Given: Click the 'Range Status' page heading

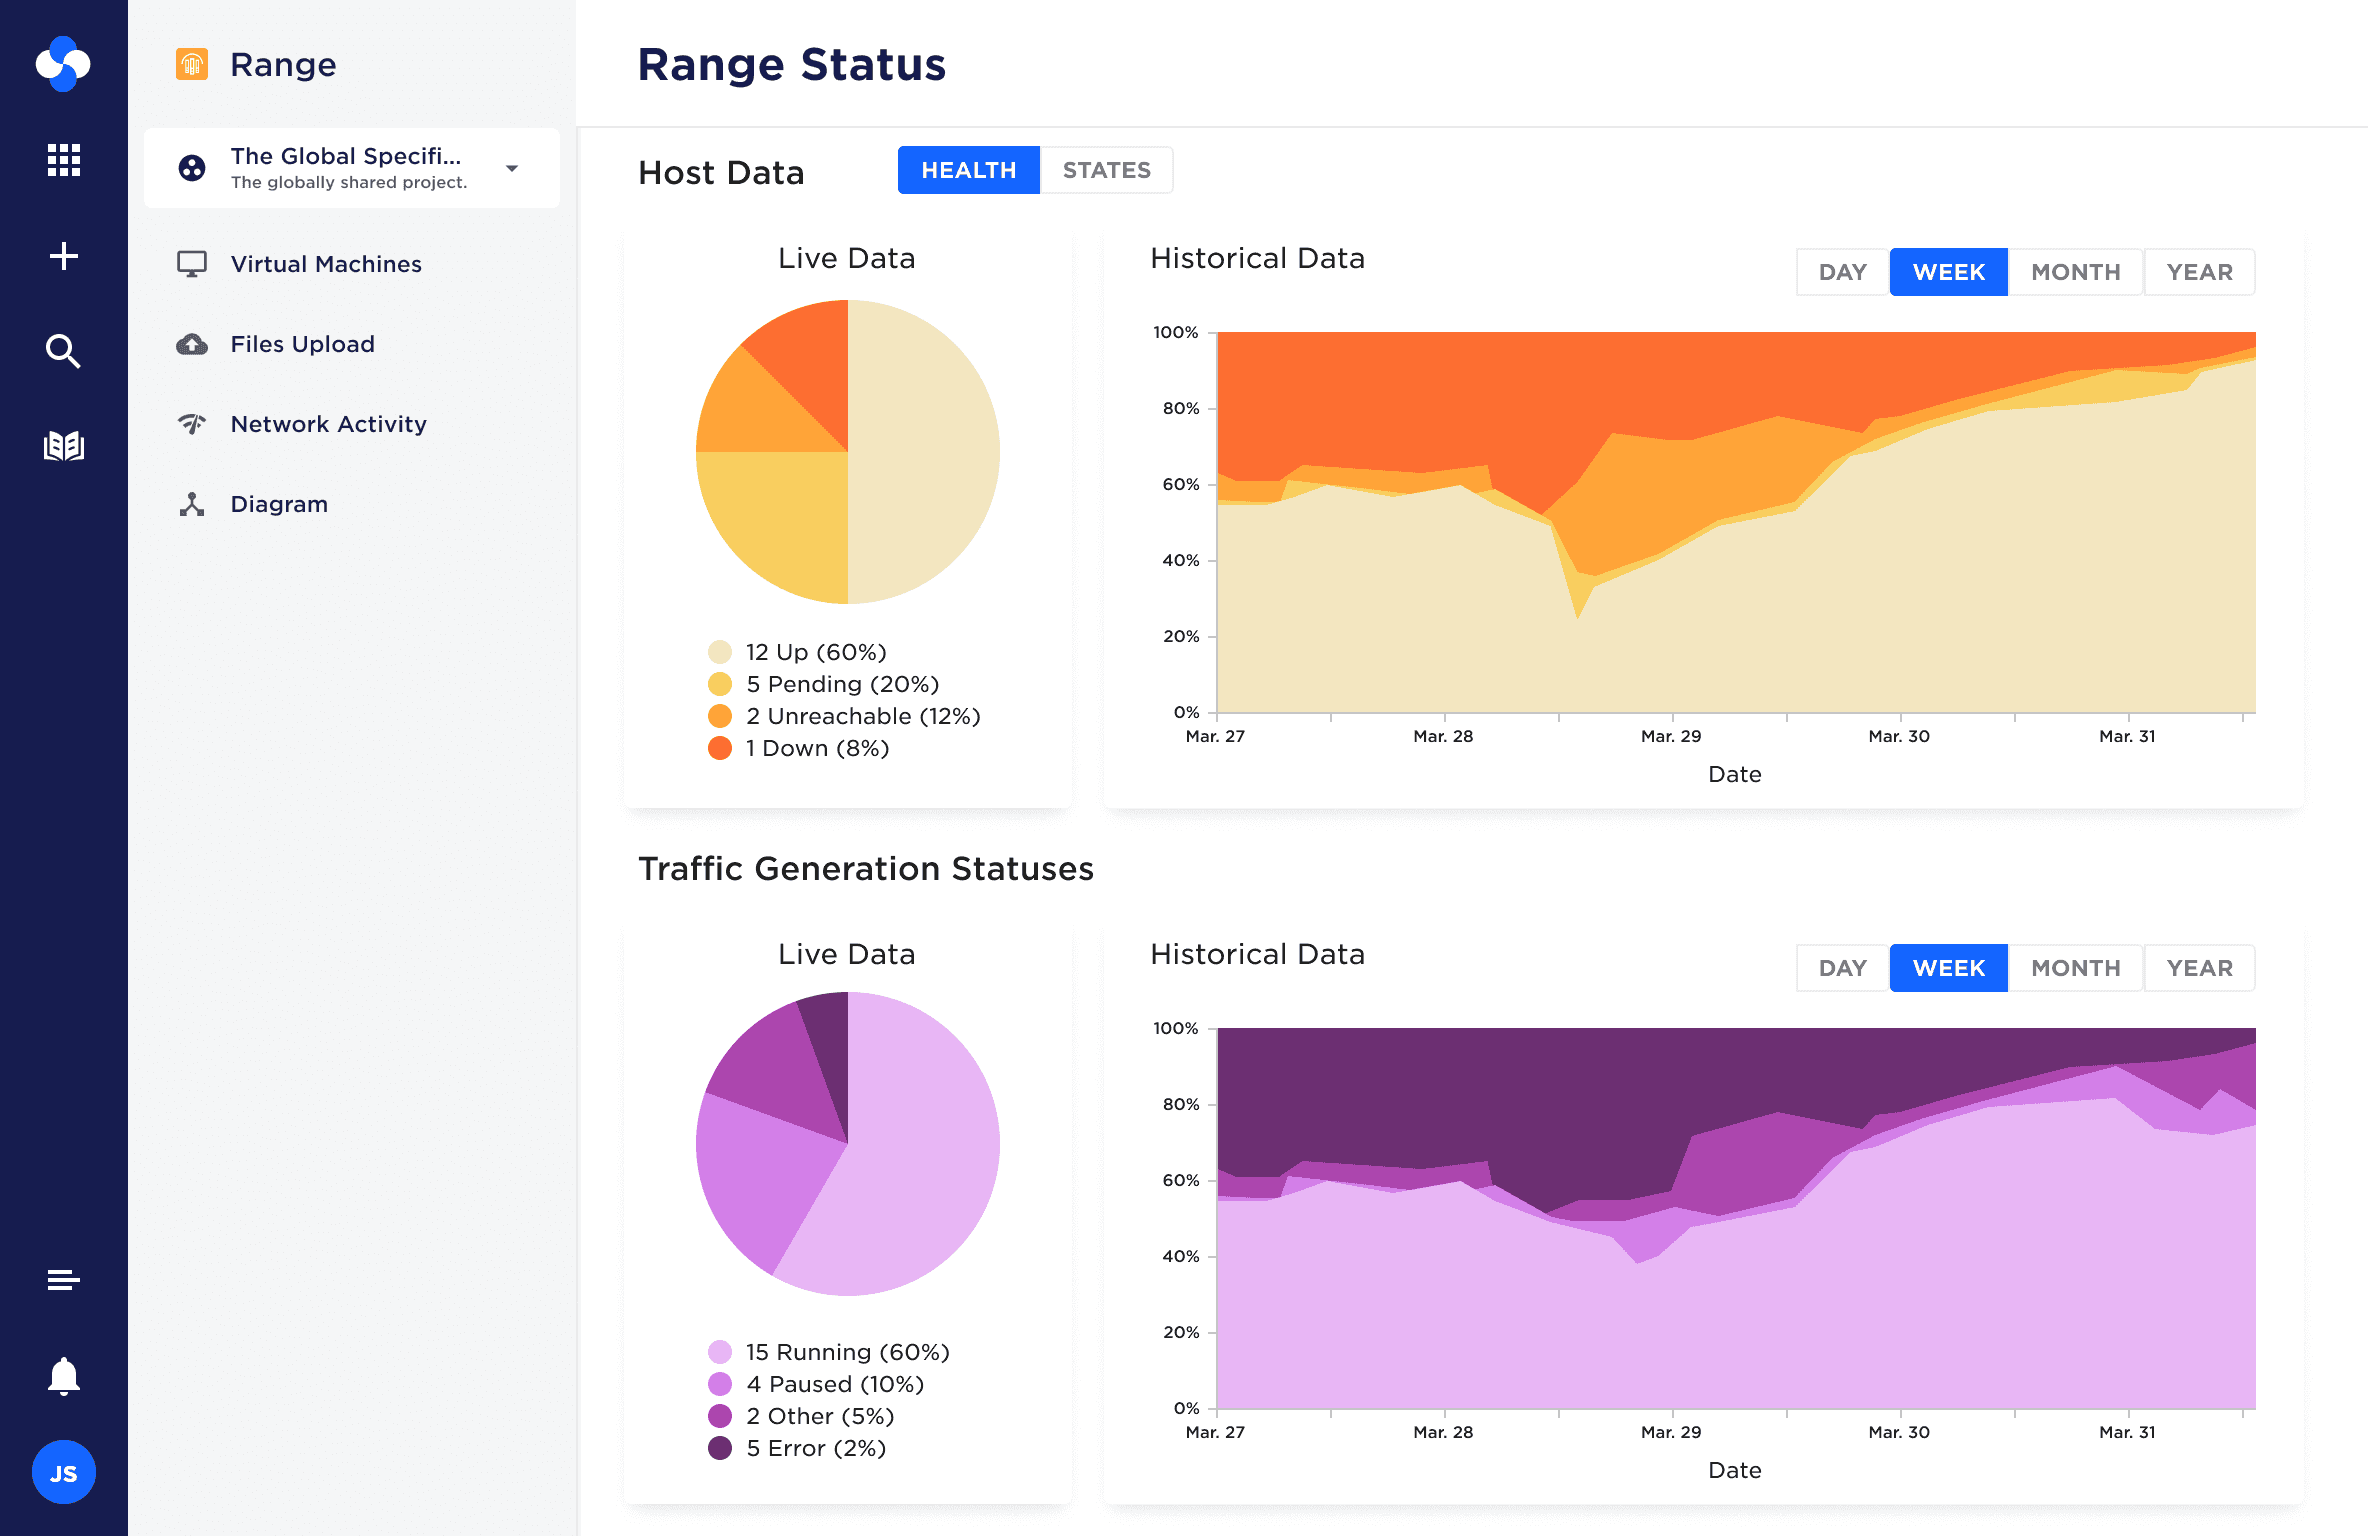Looking at the screenshot, I should click(791, 64).
